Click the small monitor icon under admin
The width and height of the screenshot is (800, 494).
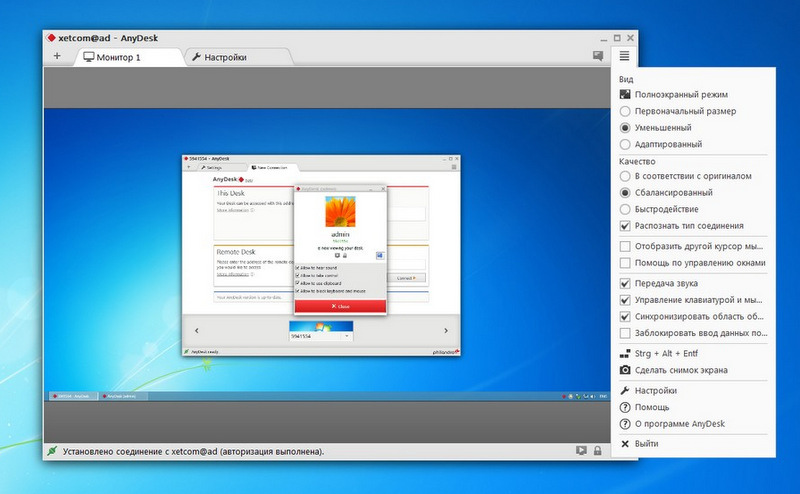click(x=337, y=255)
